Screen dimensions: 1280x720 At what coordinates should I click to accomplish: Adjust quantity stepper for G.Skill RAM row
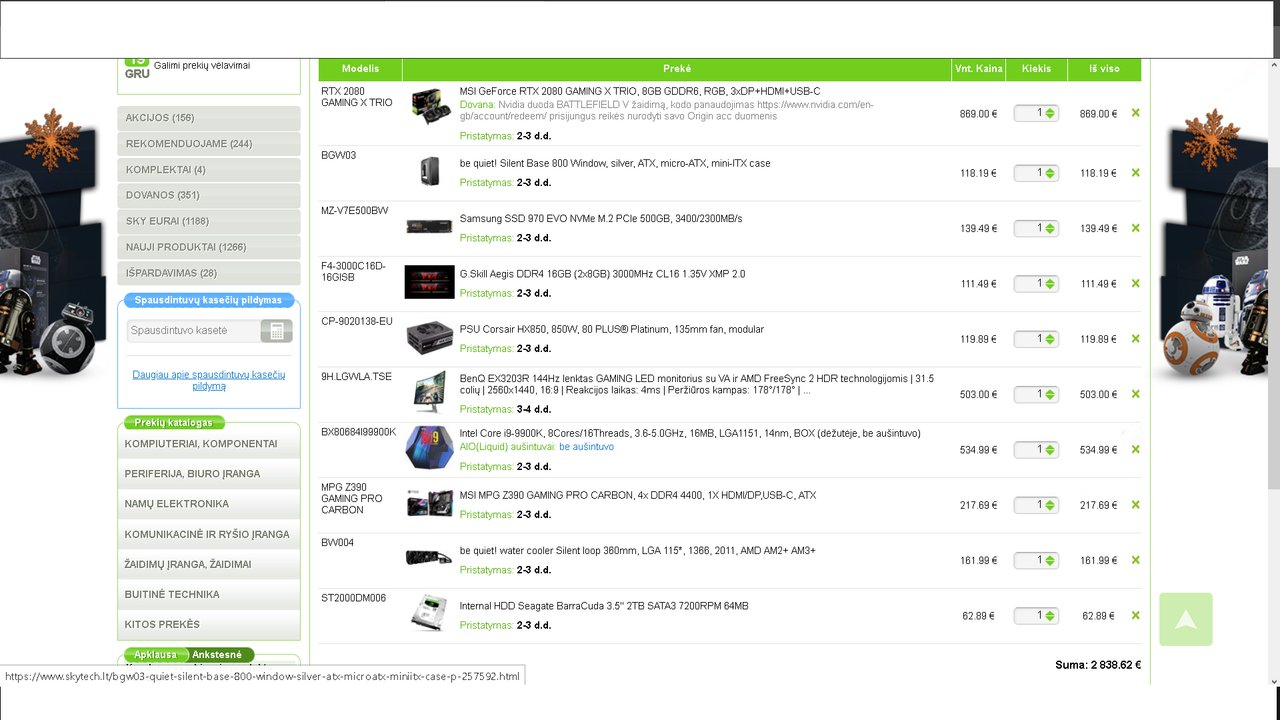point(1050,284)
